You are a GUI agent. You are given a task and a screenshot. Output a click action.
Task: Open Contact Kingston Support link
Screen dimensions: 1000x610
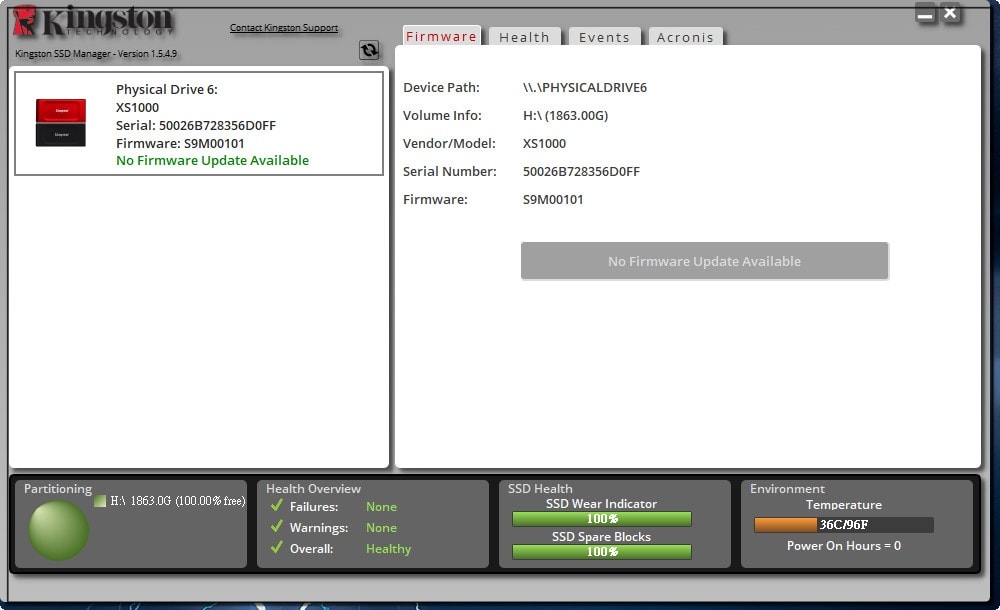pyautogui.click(x=284, y=27)
